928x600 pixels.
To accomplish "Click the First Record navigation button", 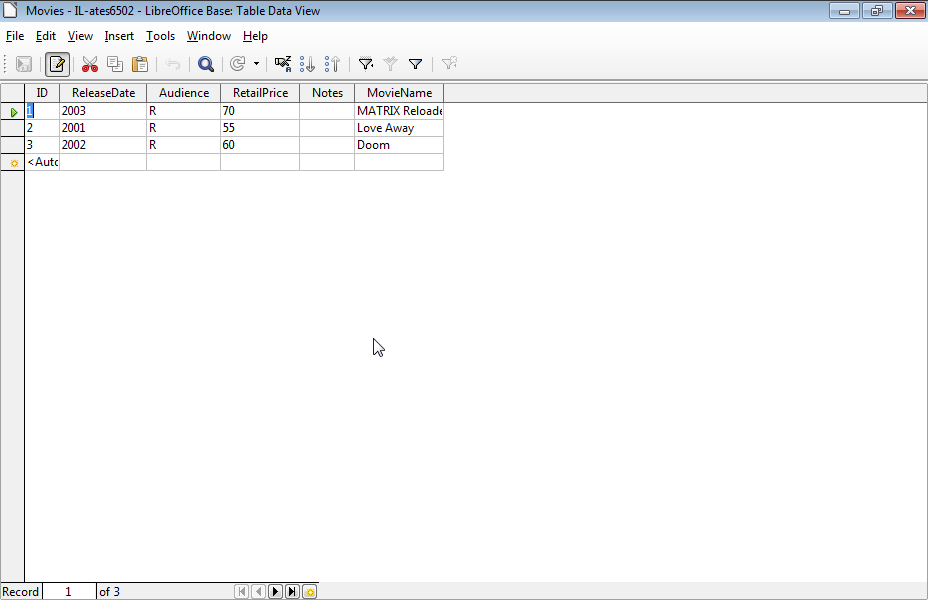I will [241, 591].
